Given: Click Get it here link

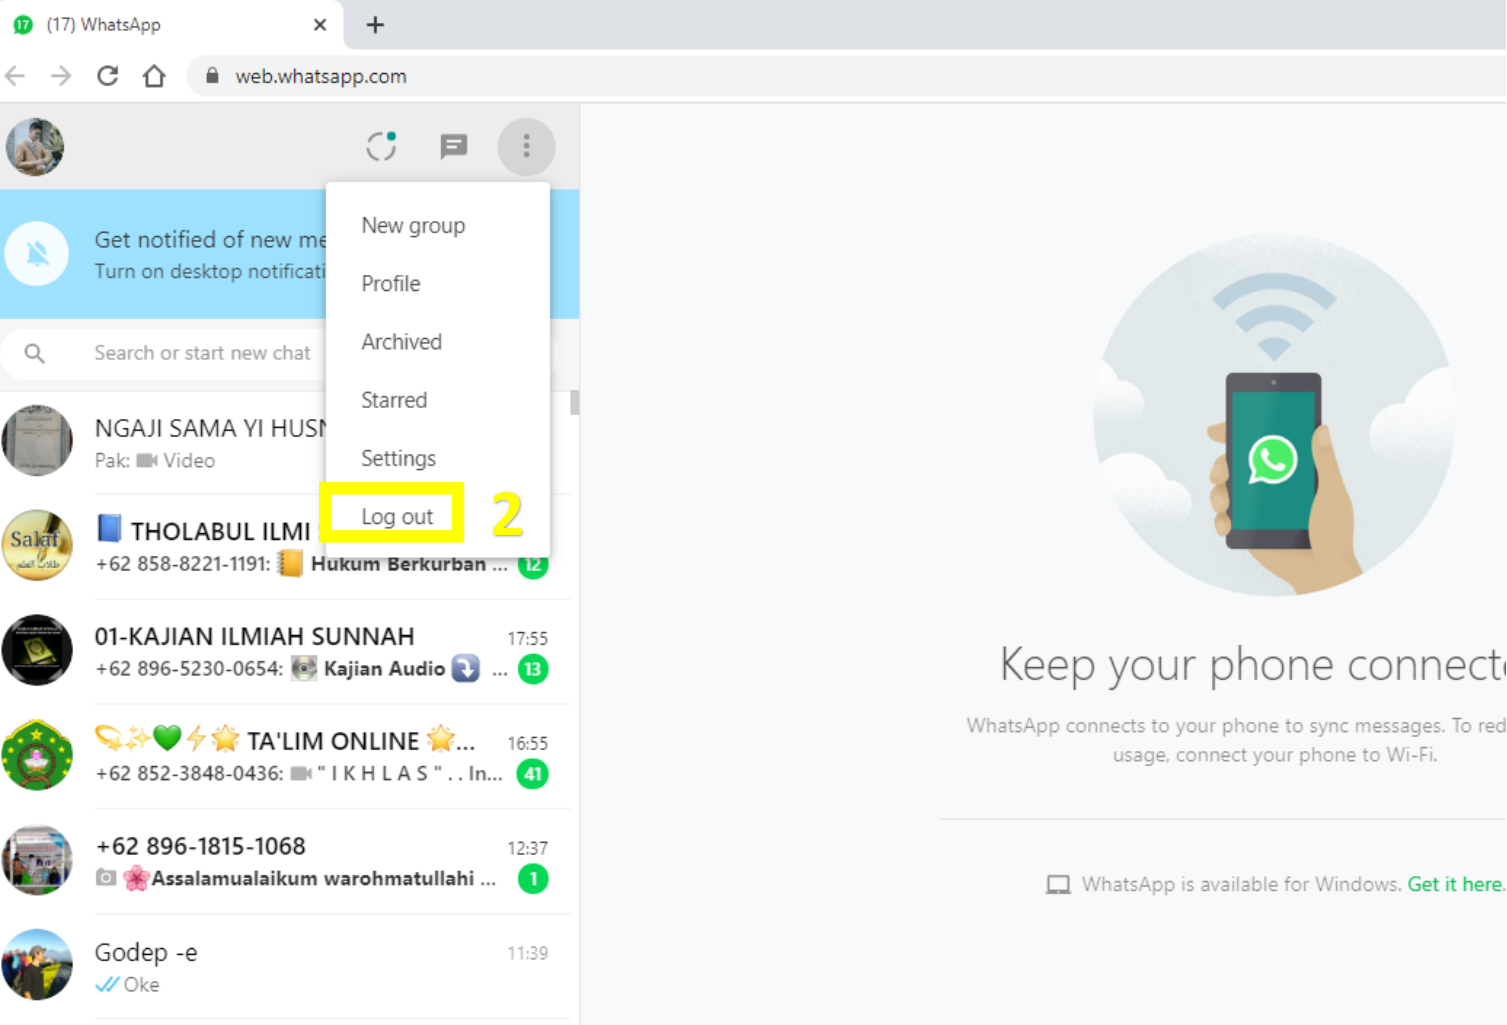Looking at the screenshot, I should 1455,884.
